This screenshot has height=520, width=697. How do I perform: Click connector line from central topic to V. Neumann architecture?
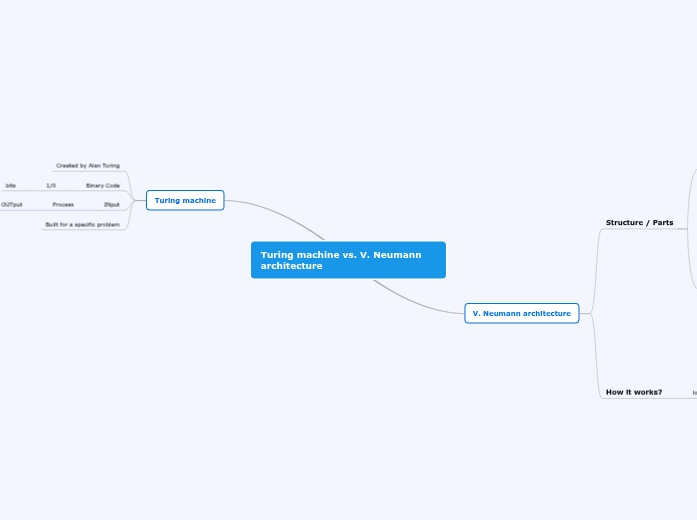pyautogui.click(x=415, y=301)
